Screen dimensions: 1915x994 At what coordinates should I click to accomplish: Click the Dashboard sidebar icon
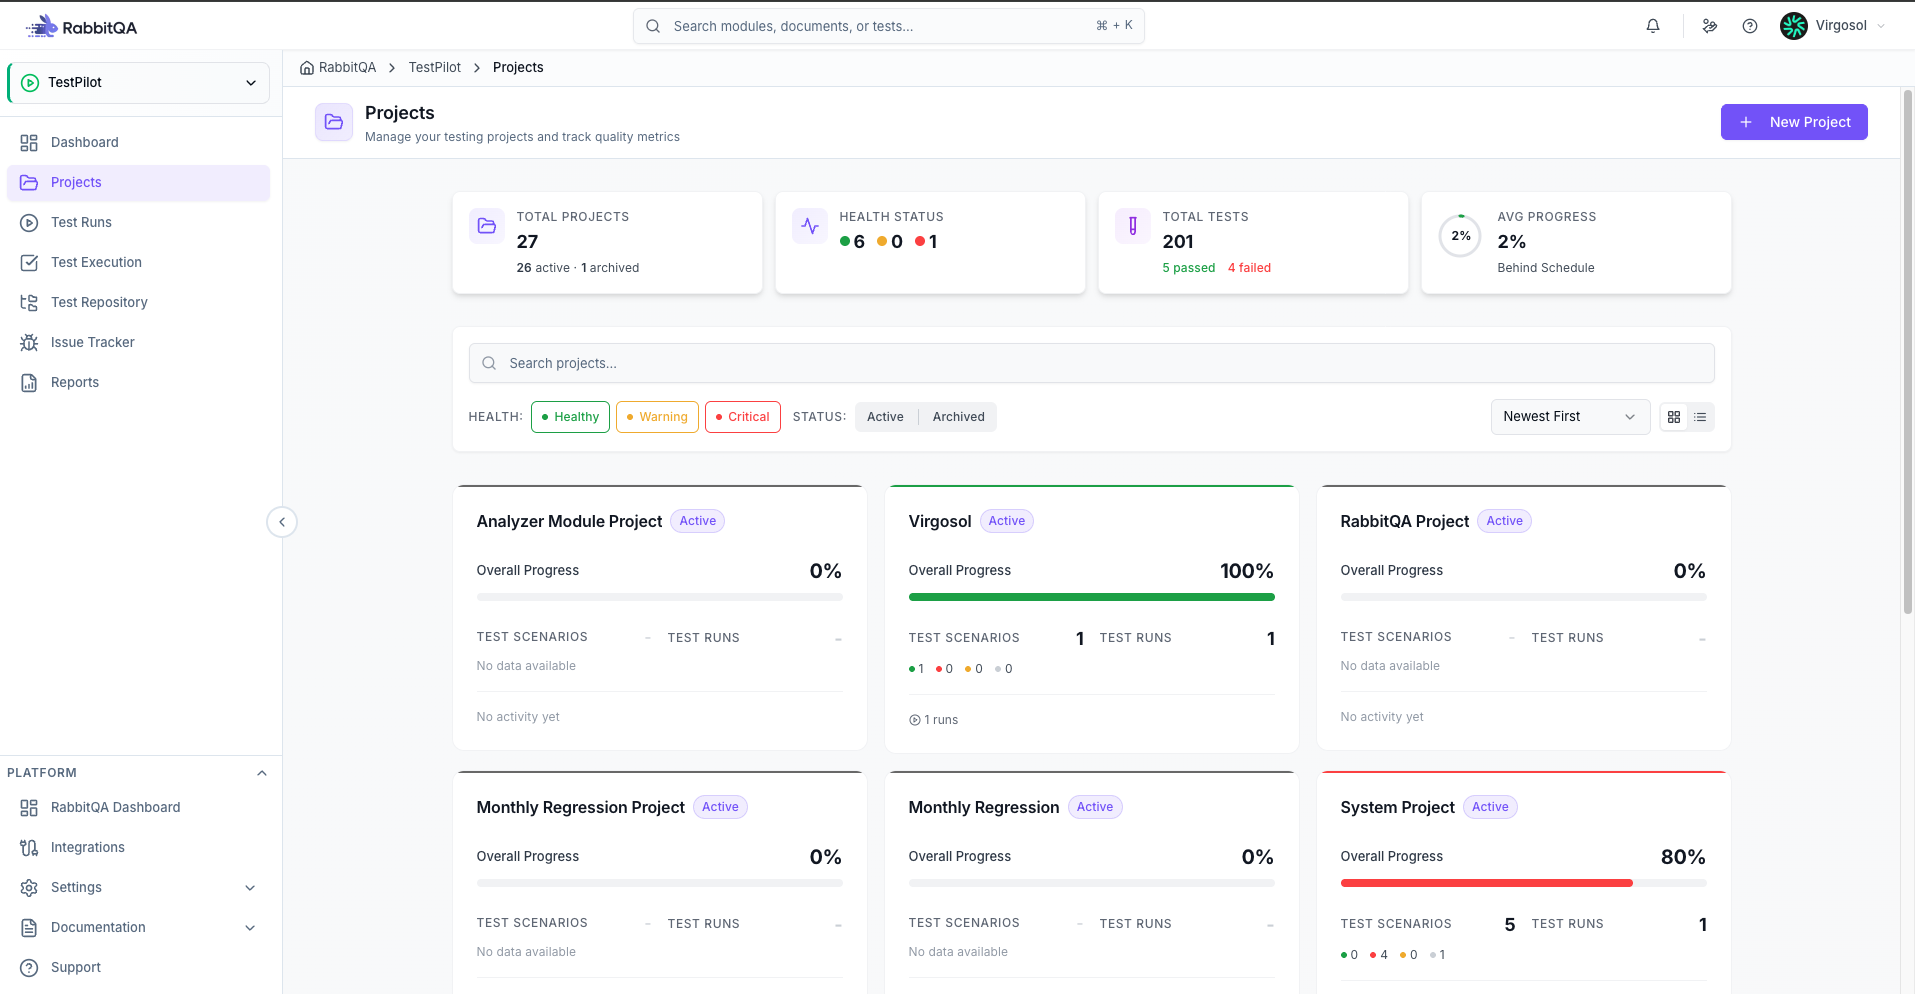click(x=29, y=142)
